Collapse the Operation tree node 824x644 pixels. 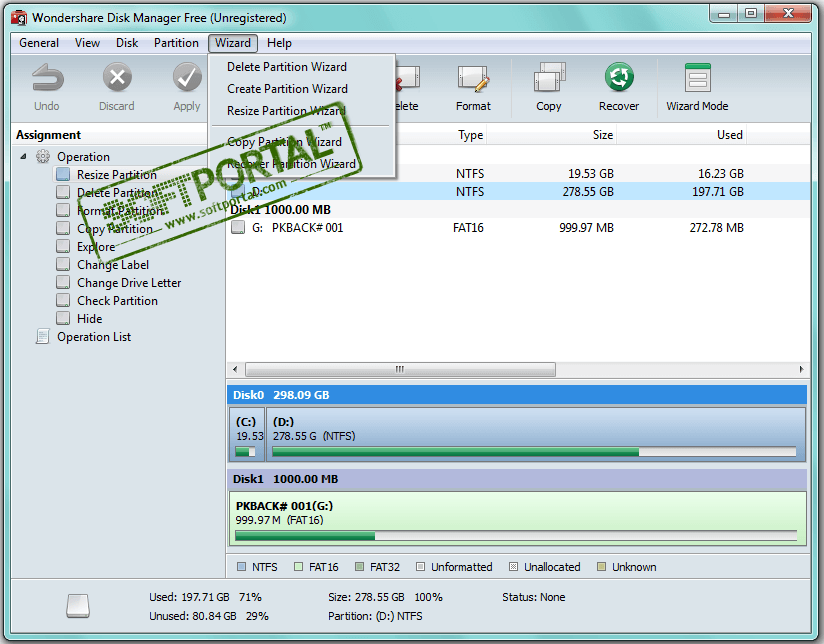pyautogui.click(x=23, y=156)
